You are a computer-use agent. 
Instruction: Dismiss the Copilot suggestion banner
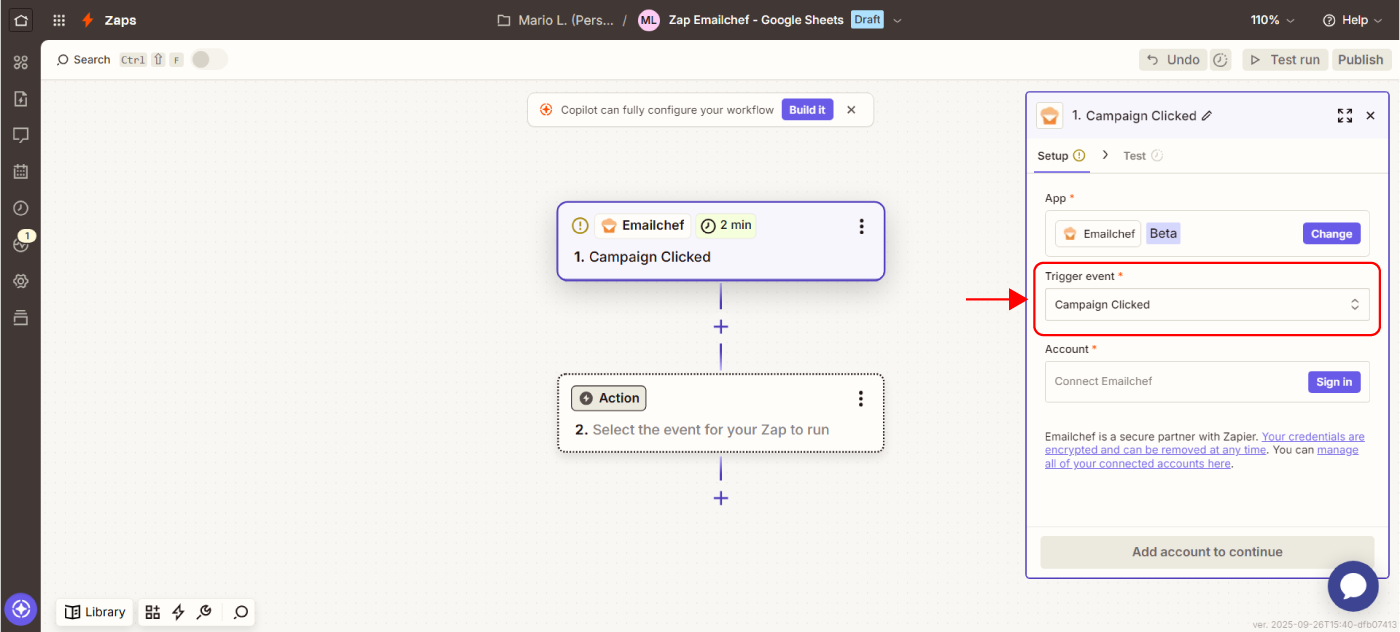click(x=851, y=110)
